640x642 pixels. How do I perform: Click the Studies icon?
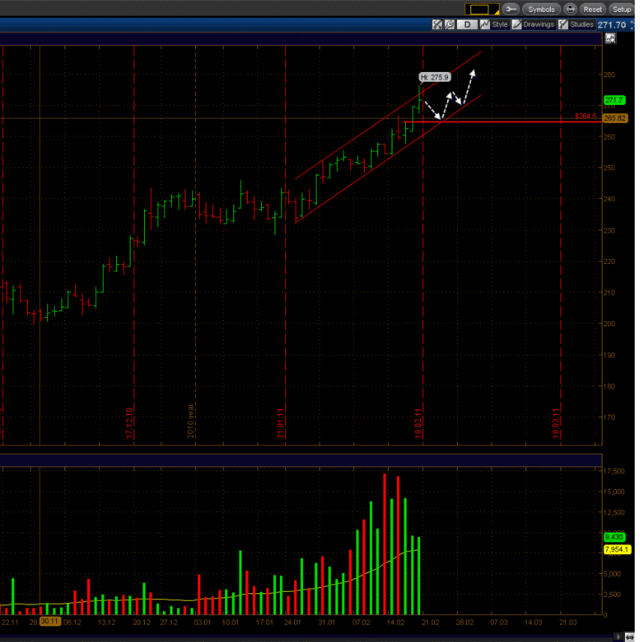point(563,24)
